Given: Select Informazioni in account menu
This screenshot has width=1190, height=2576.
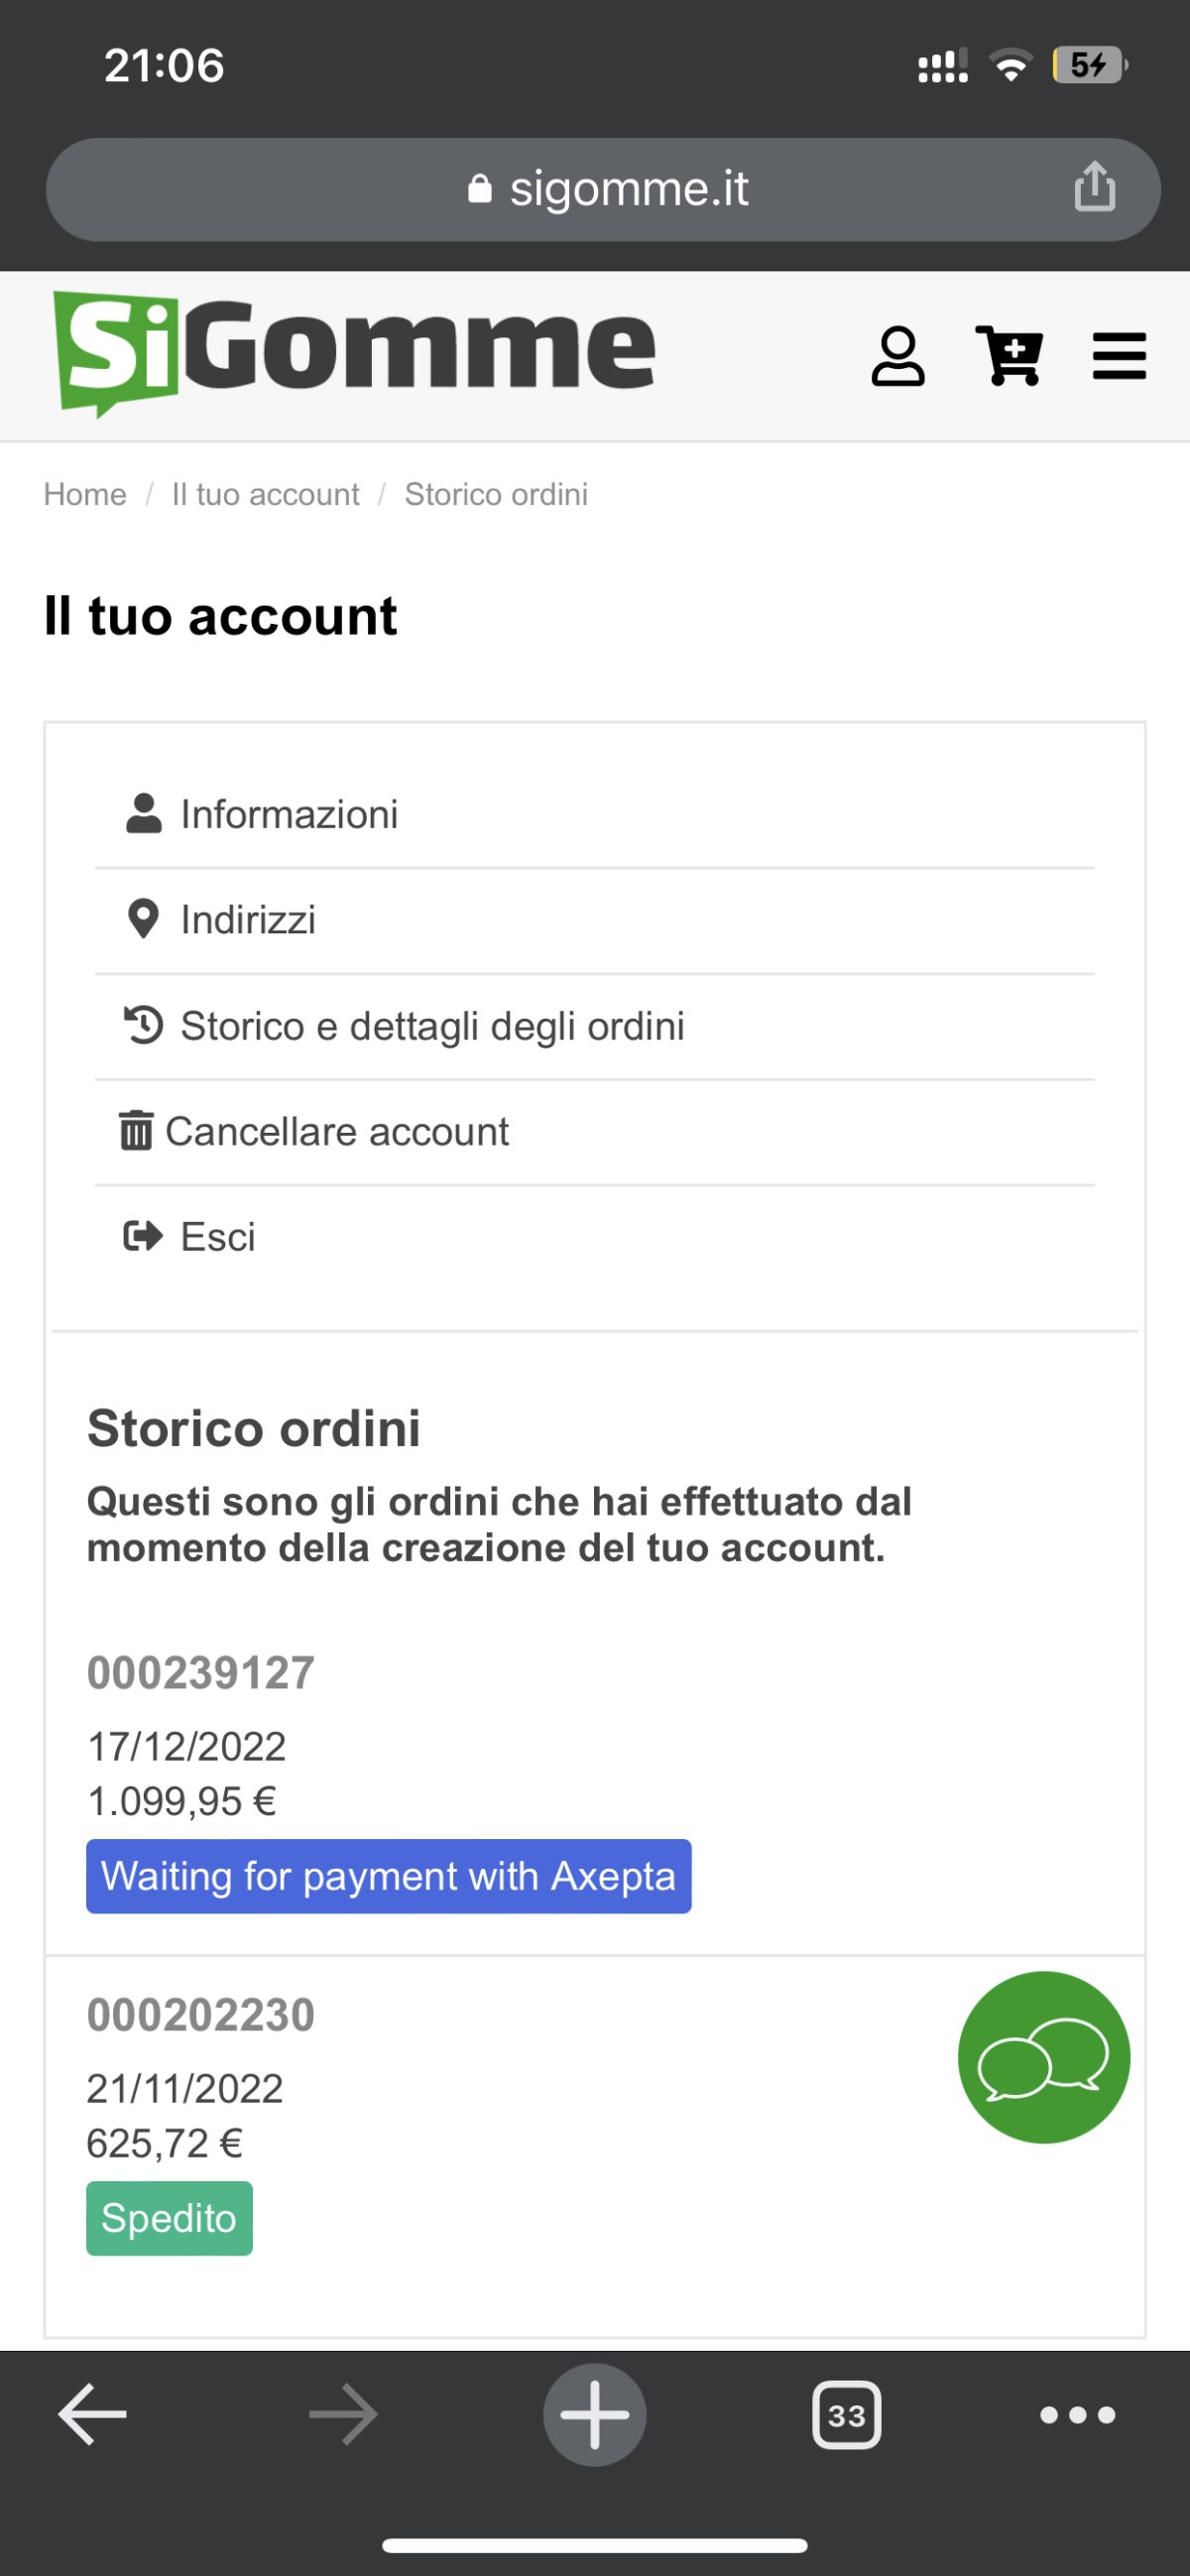Looking at the screenshot, I should (x=289, y=814).
